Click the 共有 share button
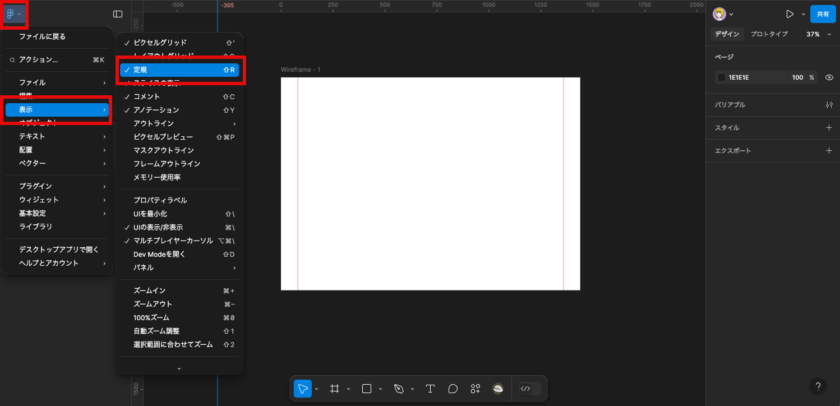Image resolution: width=840 pixels, height=406 pixels. (822, 14)
